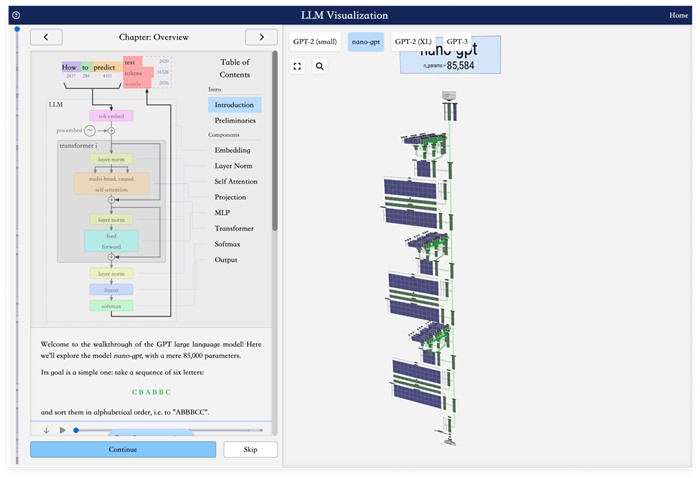The width and height of the screenshot is (700, 478).
Task: Open Preliminaries in table of contents
Action: (x=235, y=121)
